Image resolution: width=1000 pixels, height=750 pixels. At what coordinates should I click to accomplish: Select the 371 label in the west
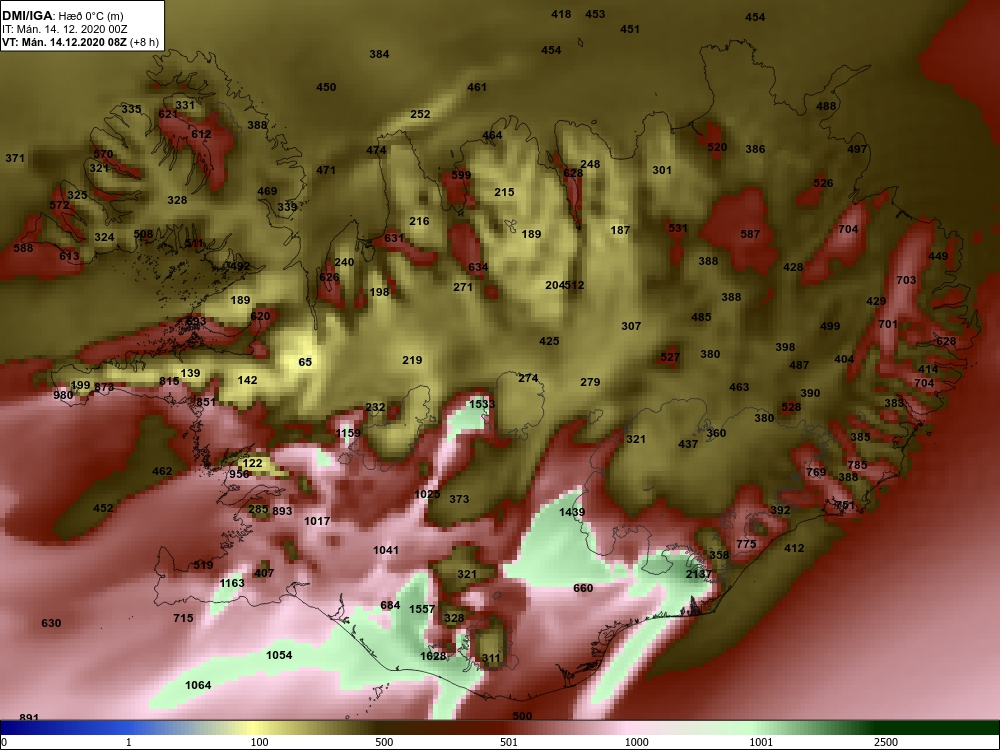point(15,158)
